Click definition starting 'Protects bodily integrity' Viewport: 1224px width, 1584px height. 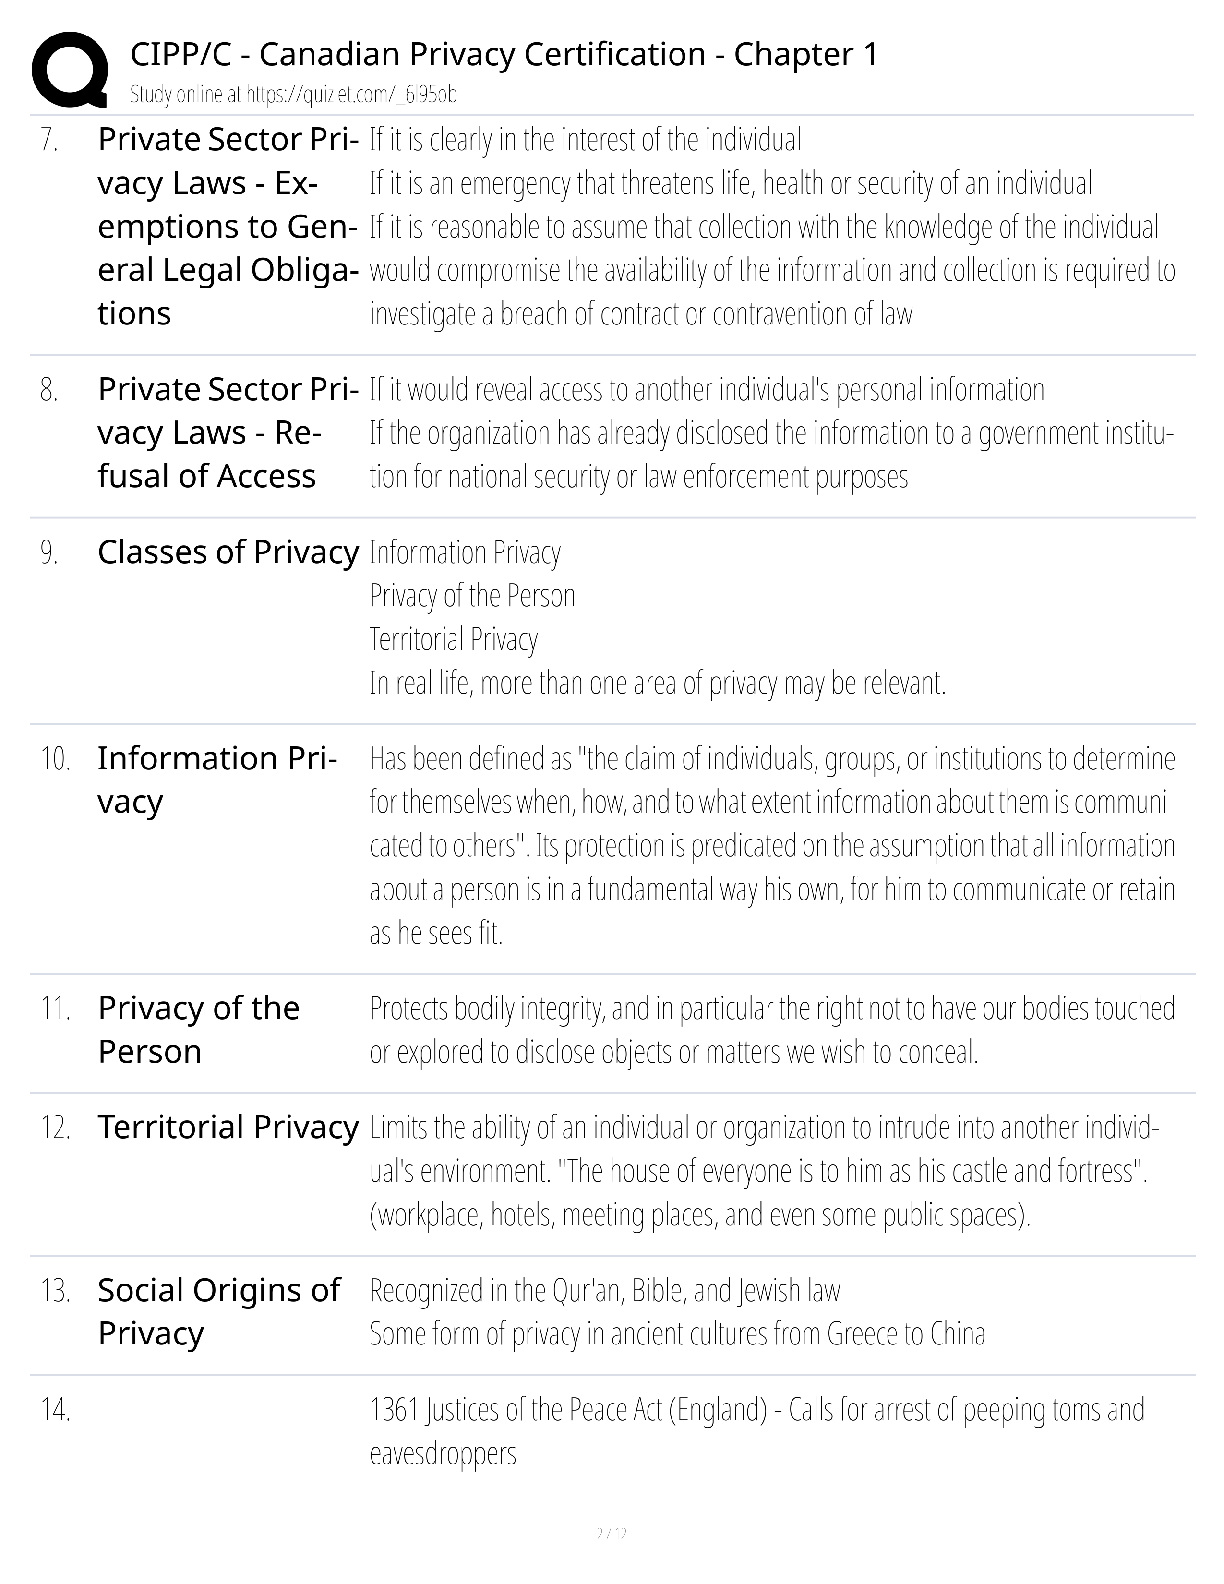[x=772, y=1030]
